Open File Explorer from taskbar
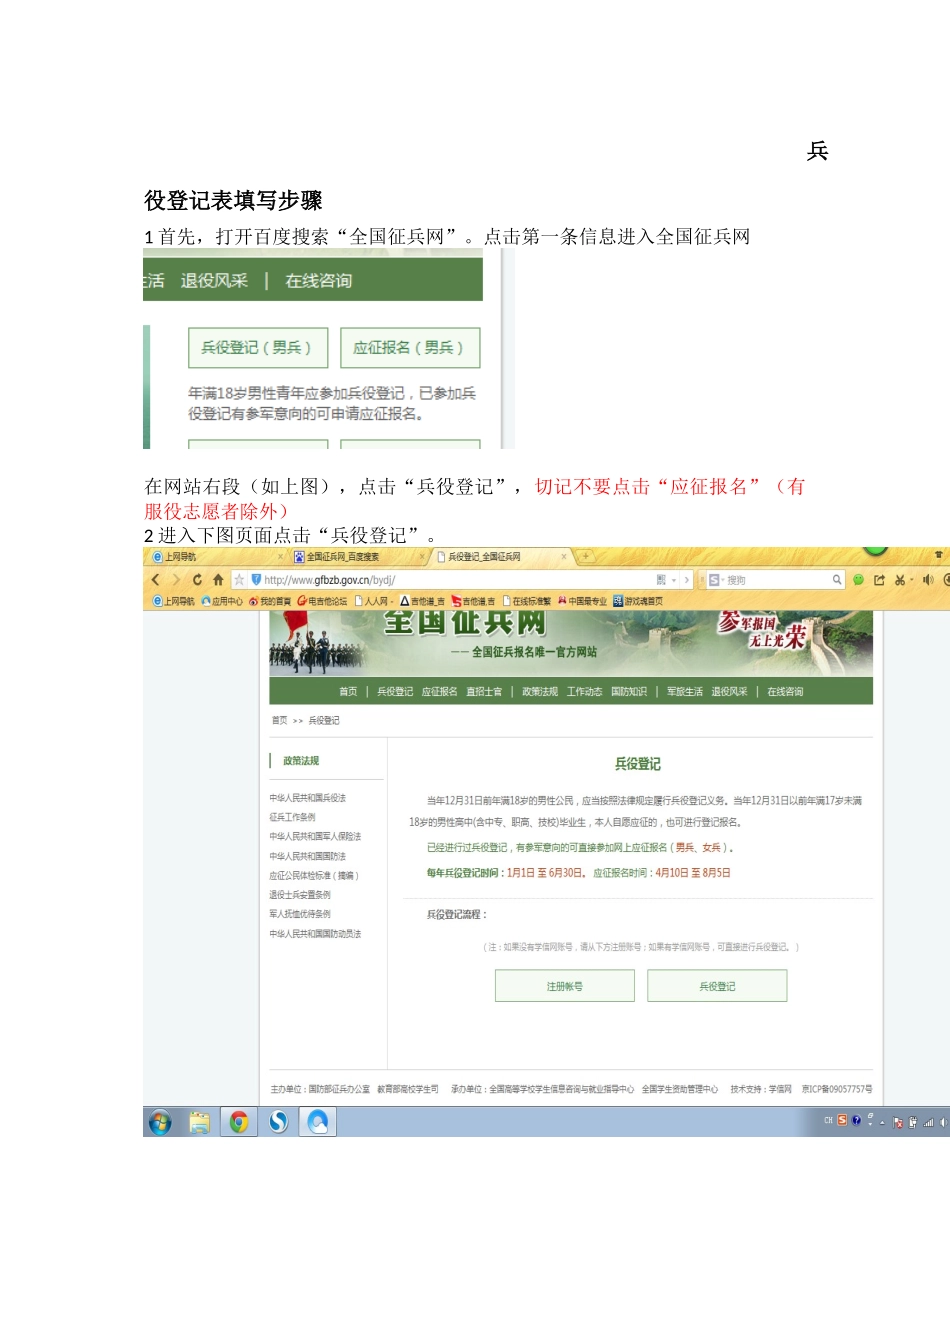The image size is (950, 1344). coord(199,1122)
